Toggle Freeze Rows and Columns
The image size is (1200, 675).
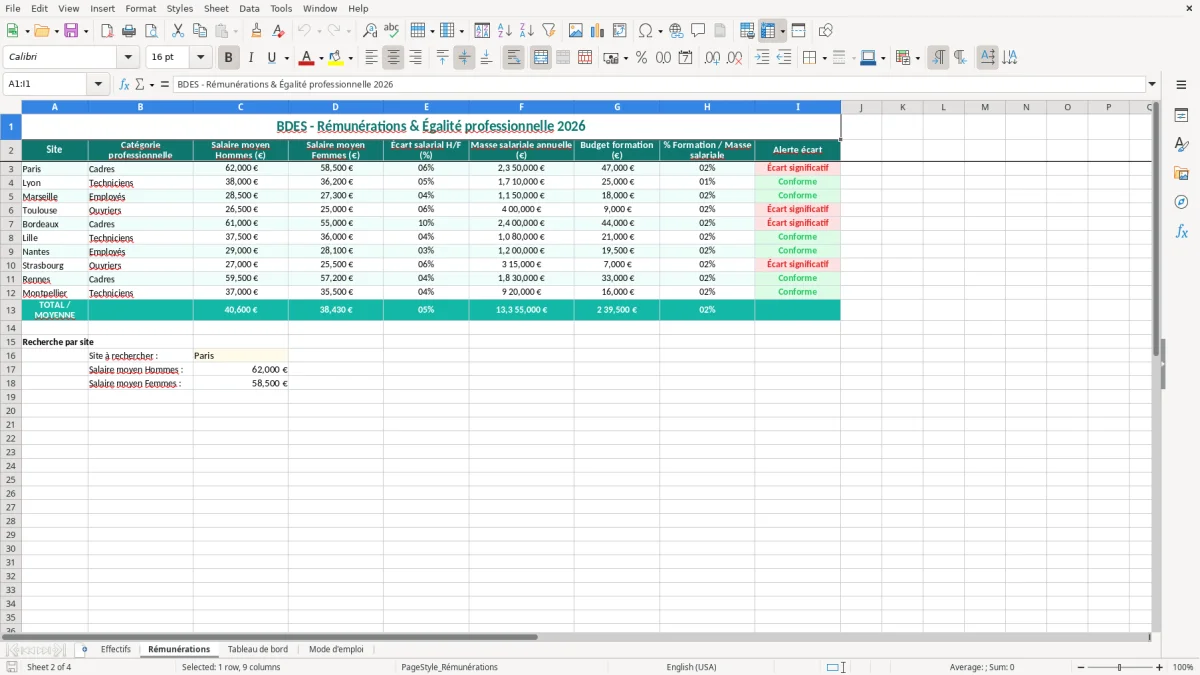768,31
